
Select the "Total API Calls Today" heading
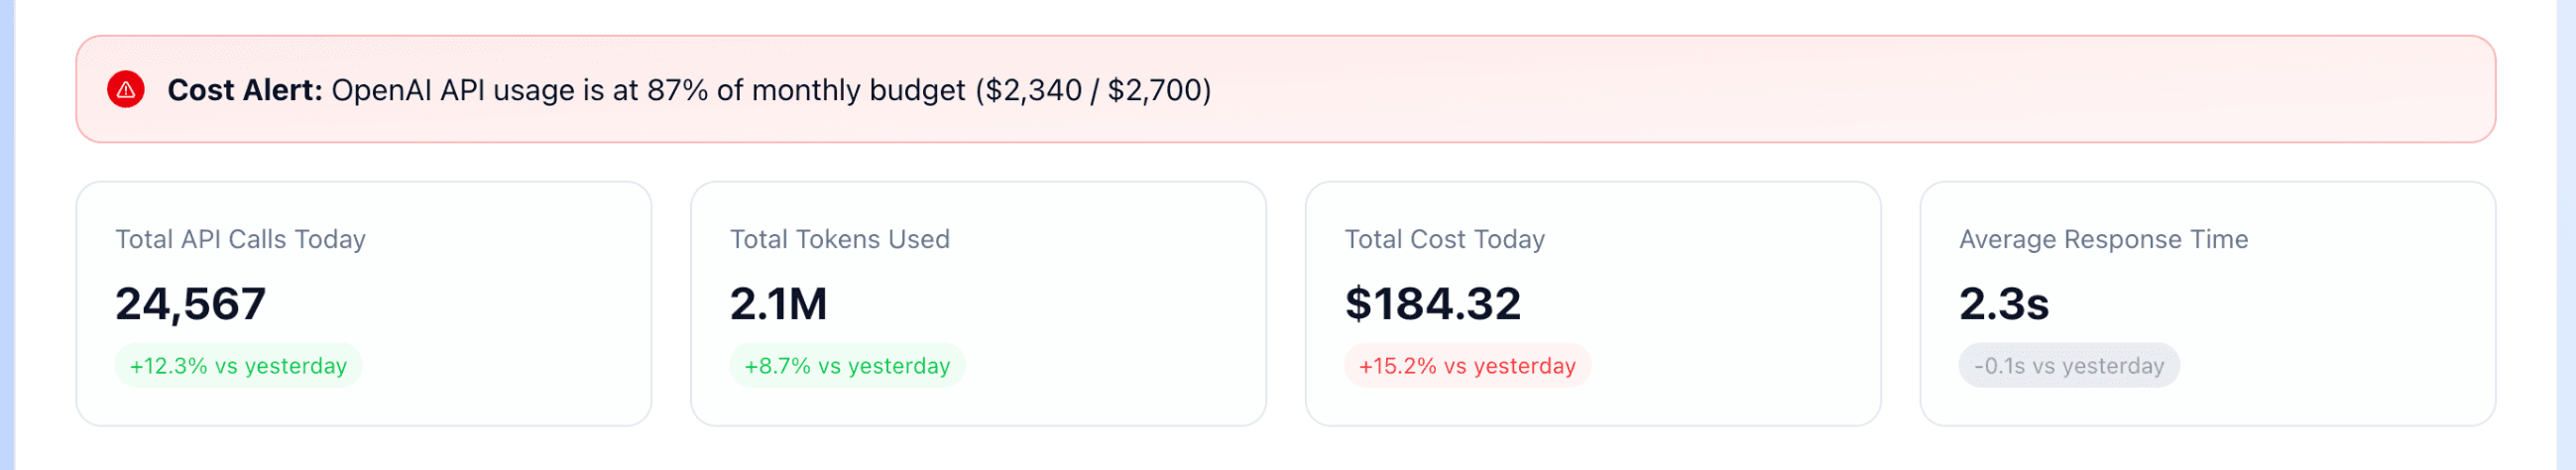[240, 239]
